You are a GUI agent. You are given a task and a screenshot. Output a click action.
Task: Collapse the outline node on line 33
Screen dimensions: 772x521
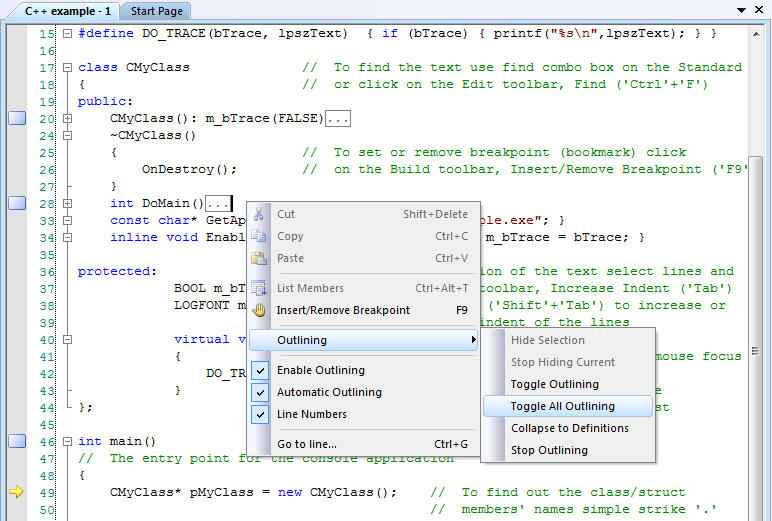click(67, 221)
